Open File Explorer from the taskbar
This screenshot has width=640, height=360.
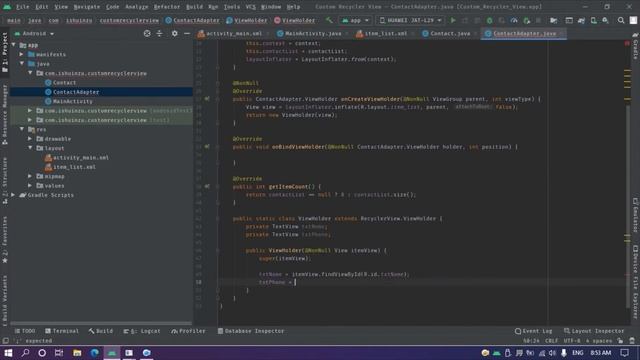[77, 353]
